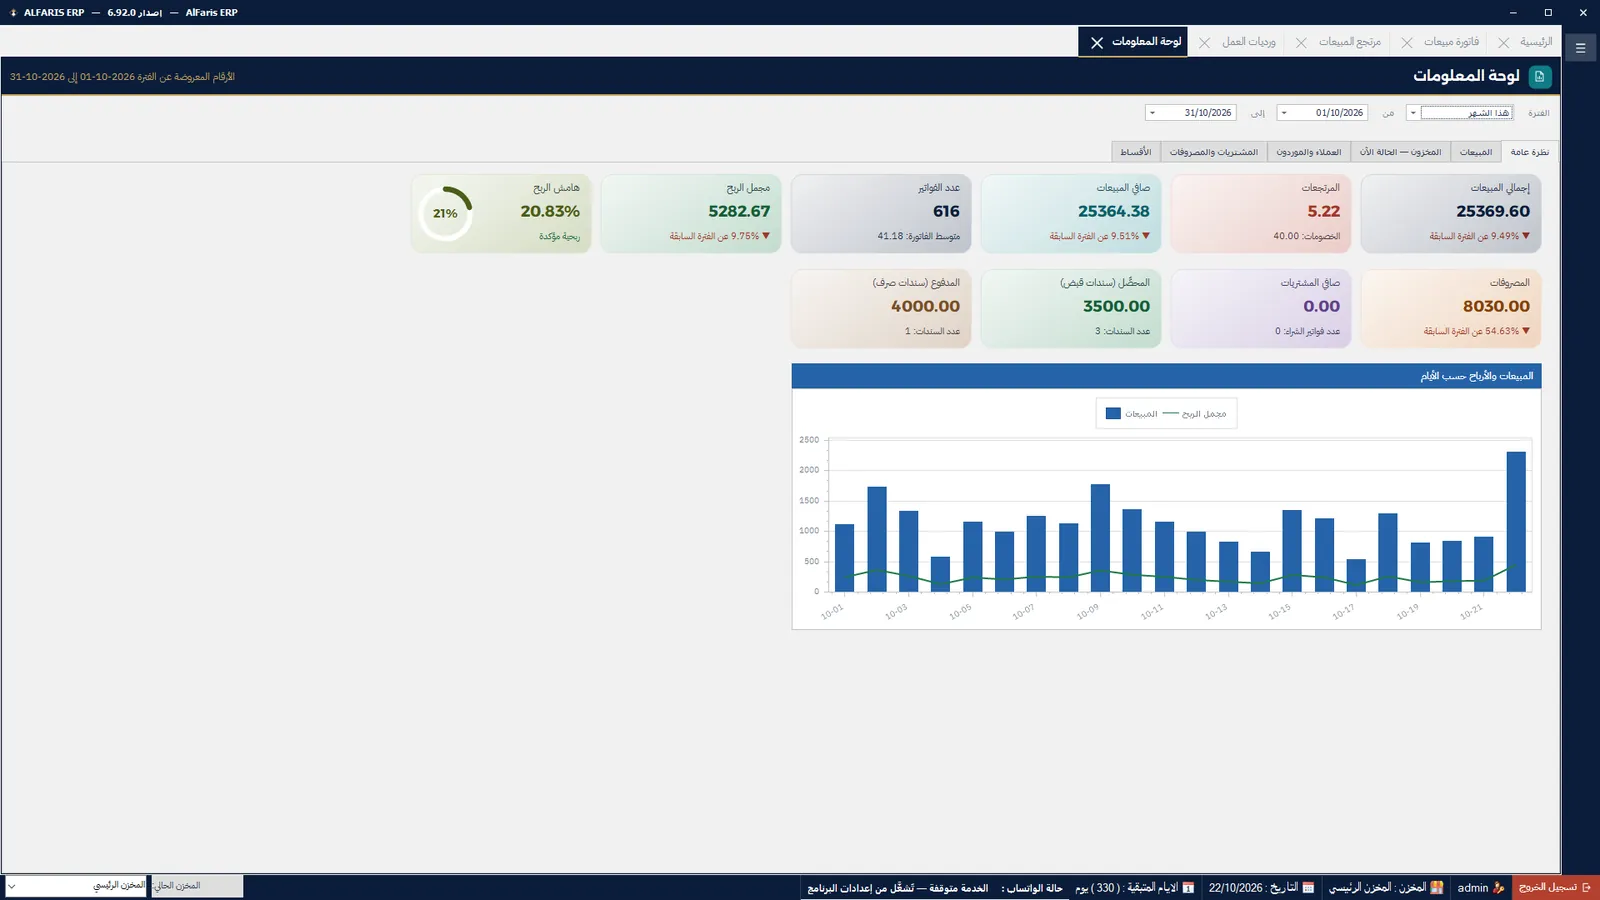This screenshot has height=900, width=1600.
Task: Click عدد السندات: 3 text
Action: 1122,331
